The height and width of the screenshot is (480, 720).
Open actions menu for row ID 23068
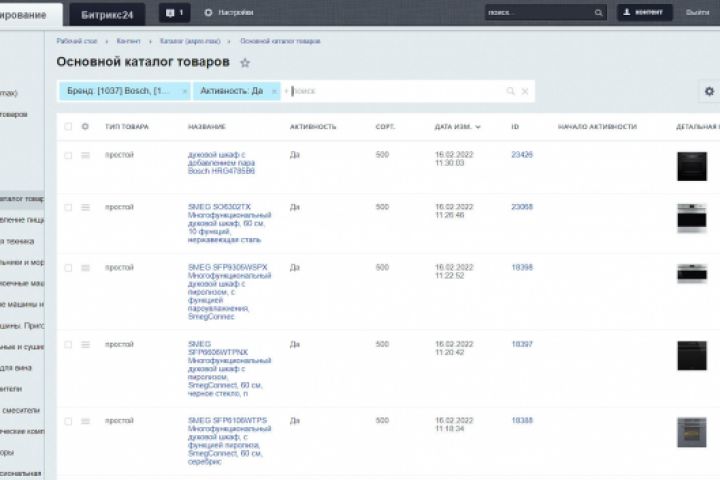[x=85, y=208]
